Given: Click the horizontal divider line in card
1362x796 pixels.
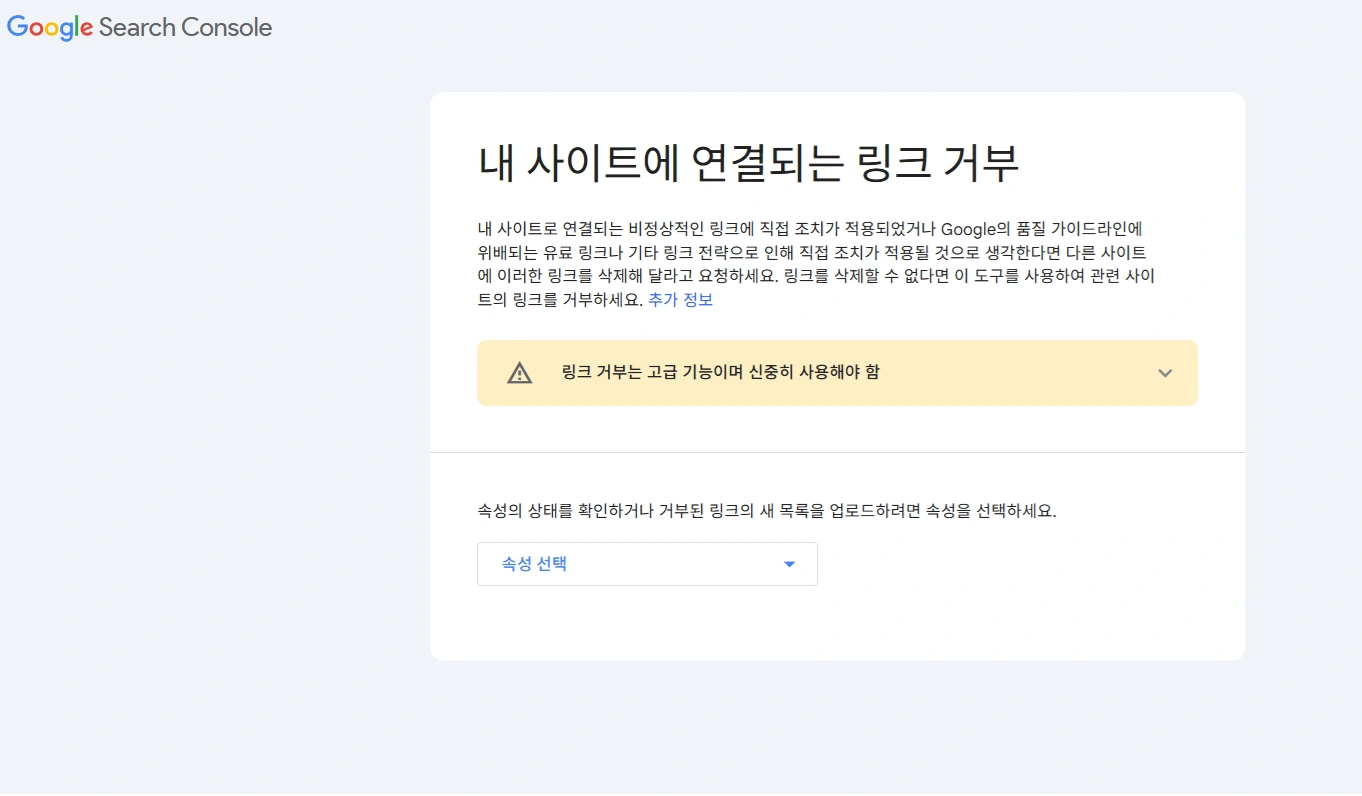Looking at the screenshot, I should [x=837, y=452].
